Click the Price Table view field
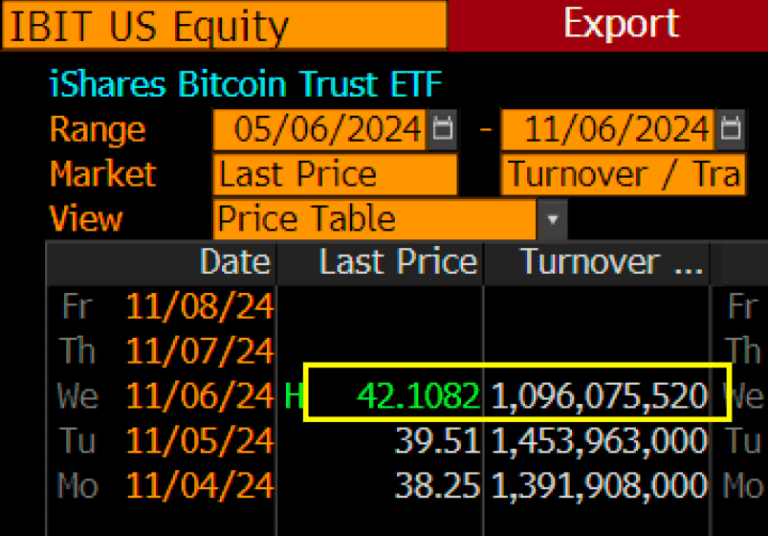 coord(375,219)
